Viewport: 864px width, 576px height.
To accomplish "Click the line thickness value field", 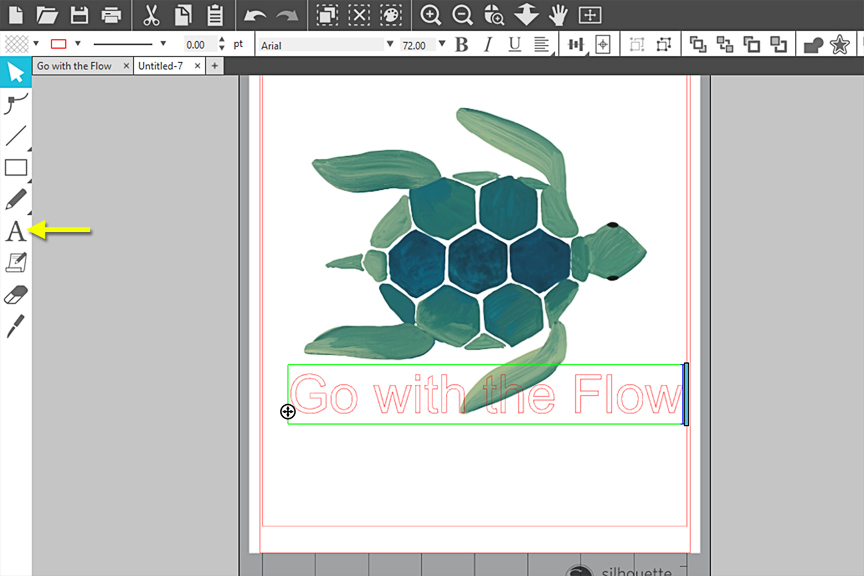I will [201, 45].
